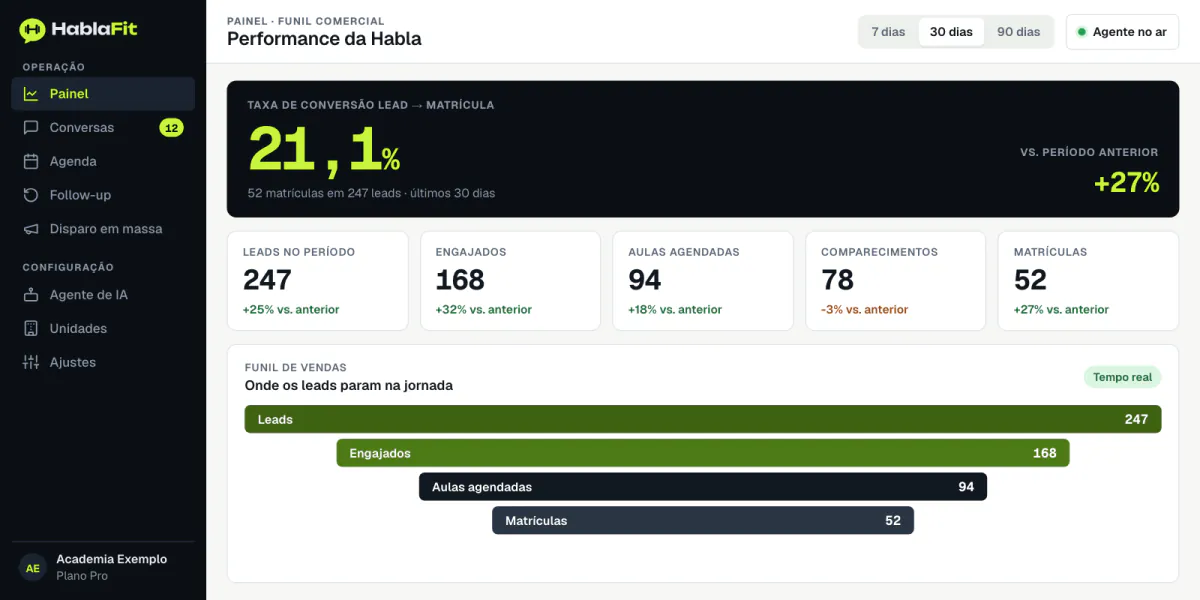Image resolution: width=1200 pixels, height=600 pixels.
Task: Click the Ajustes sliders icon
Action: 31,362
